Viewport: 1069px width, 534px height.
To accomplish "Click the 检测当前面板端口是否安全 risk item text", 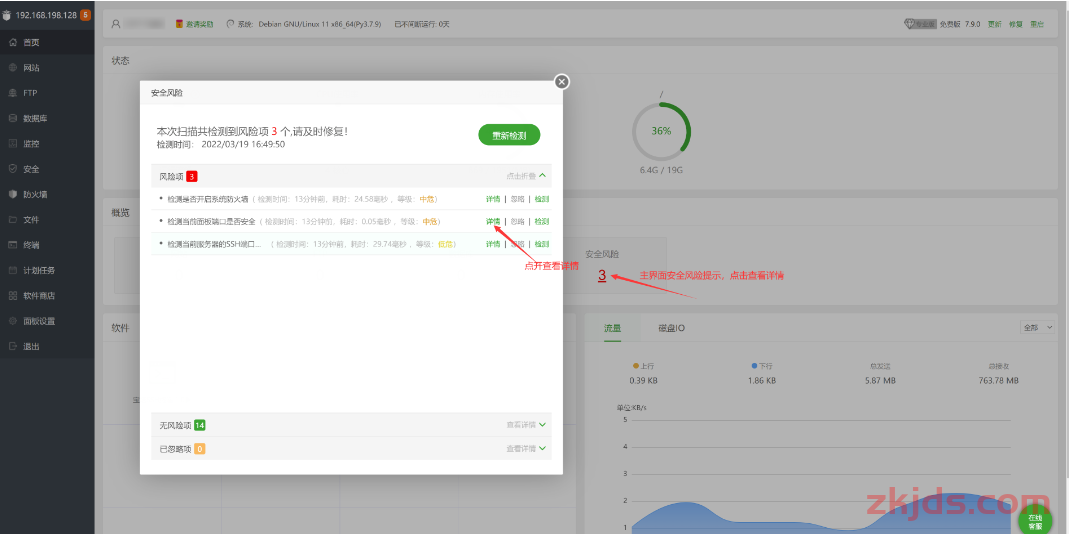I will [x=211, y=222].
